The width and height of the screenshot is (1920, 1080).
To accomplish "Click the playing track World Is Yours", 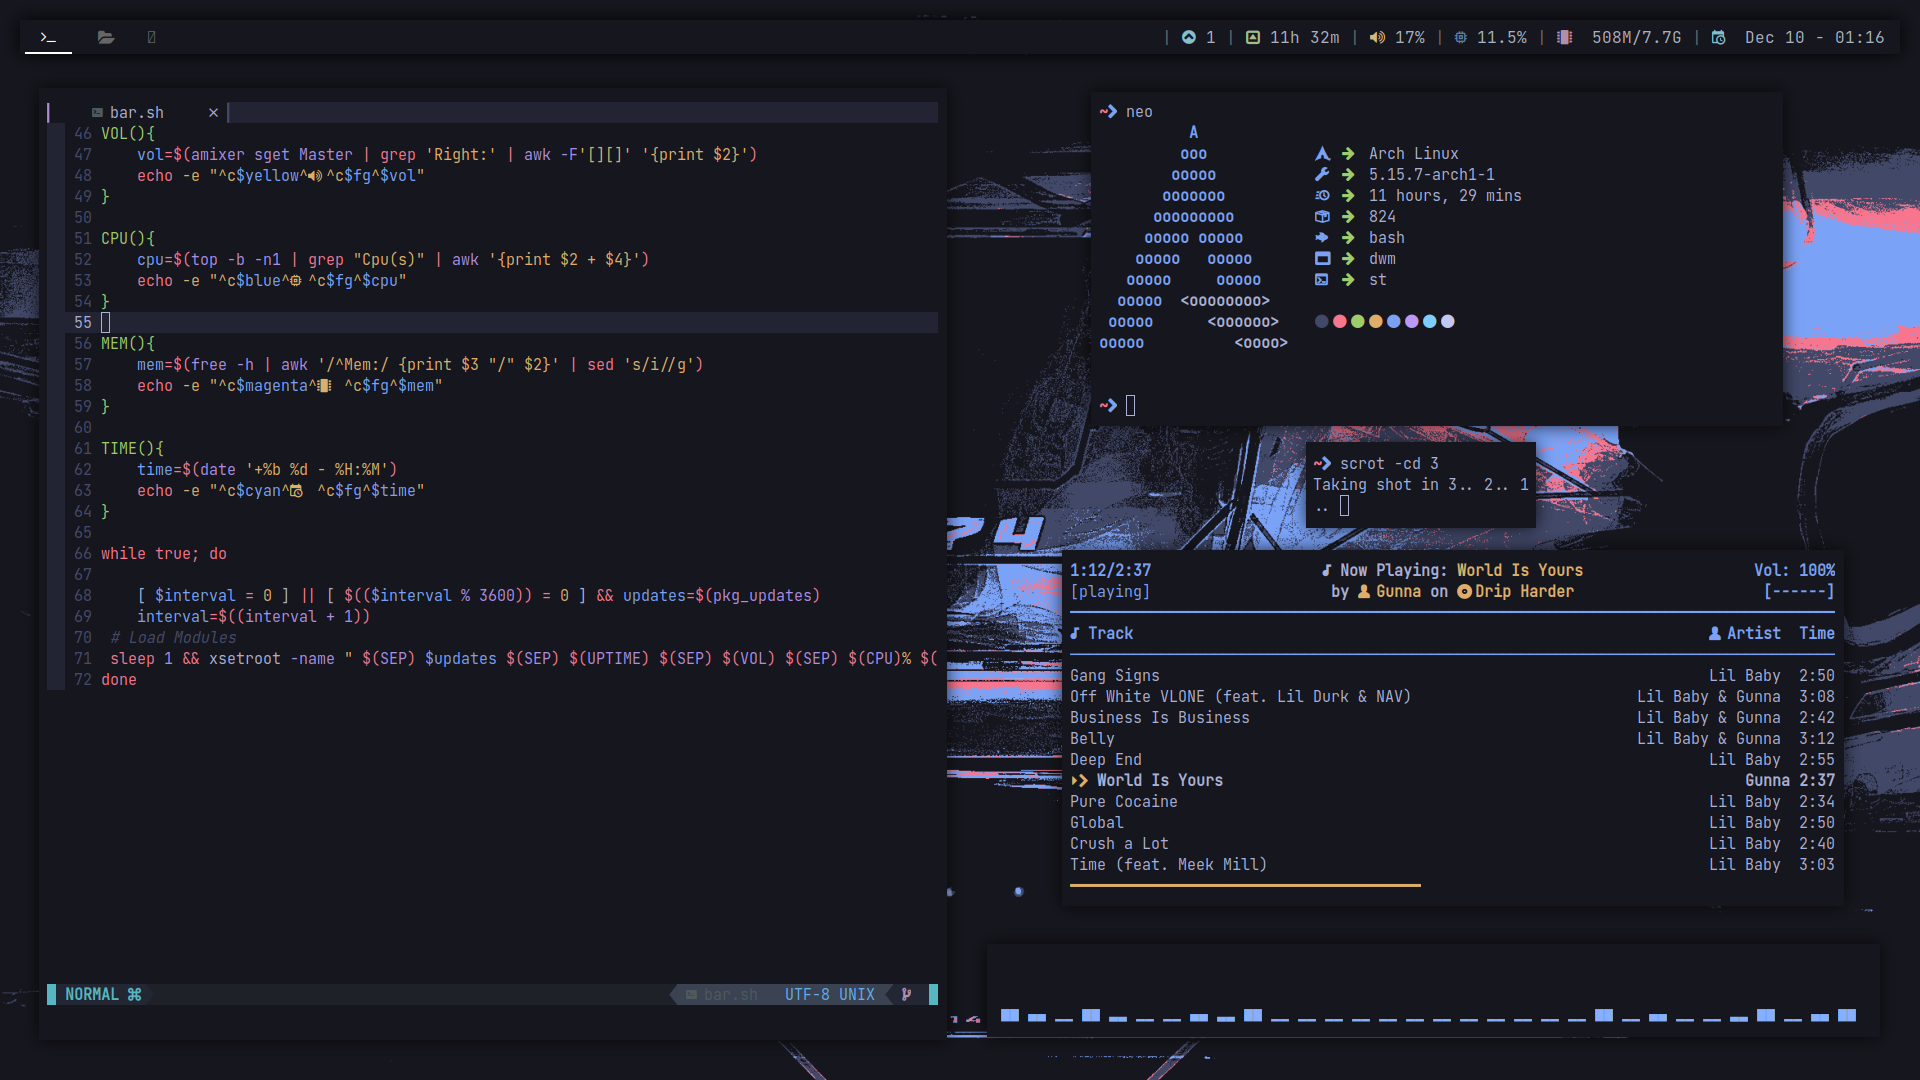I will click(x=1159, y=780).
